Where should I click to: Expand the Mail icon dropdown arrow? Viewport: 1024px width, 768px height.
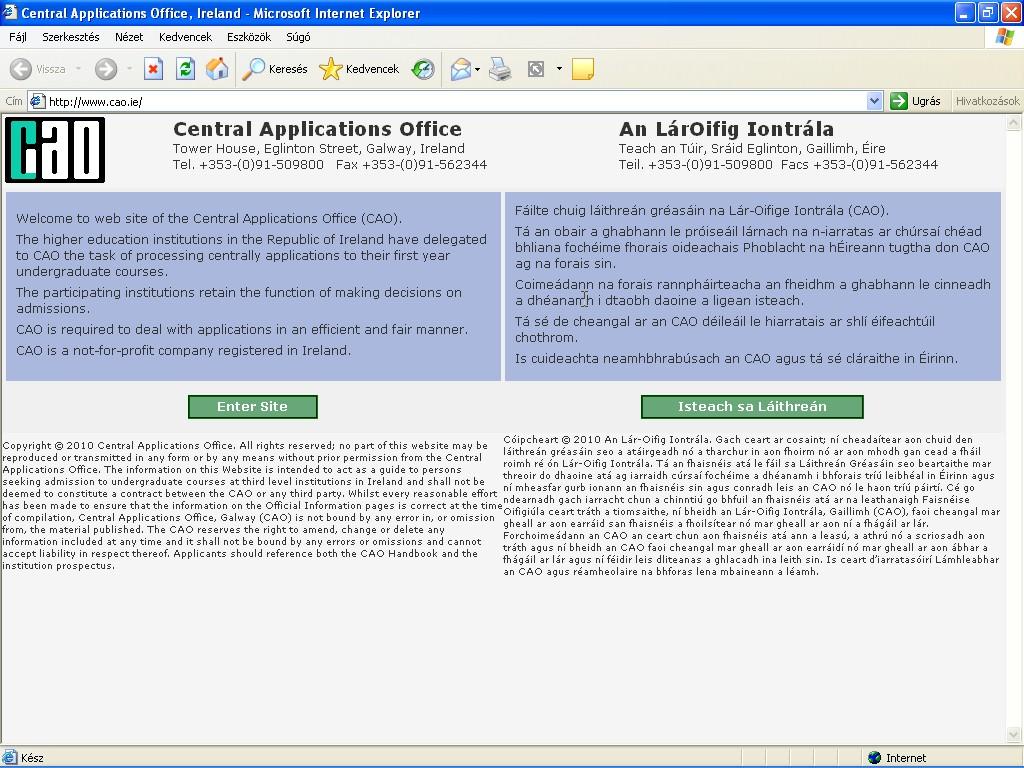point(478,69)
